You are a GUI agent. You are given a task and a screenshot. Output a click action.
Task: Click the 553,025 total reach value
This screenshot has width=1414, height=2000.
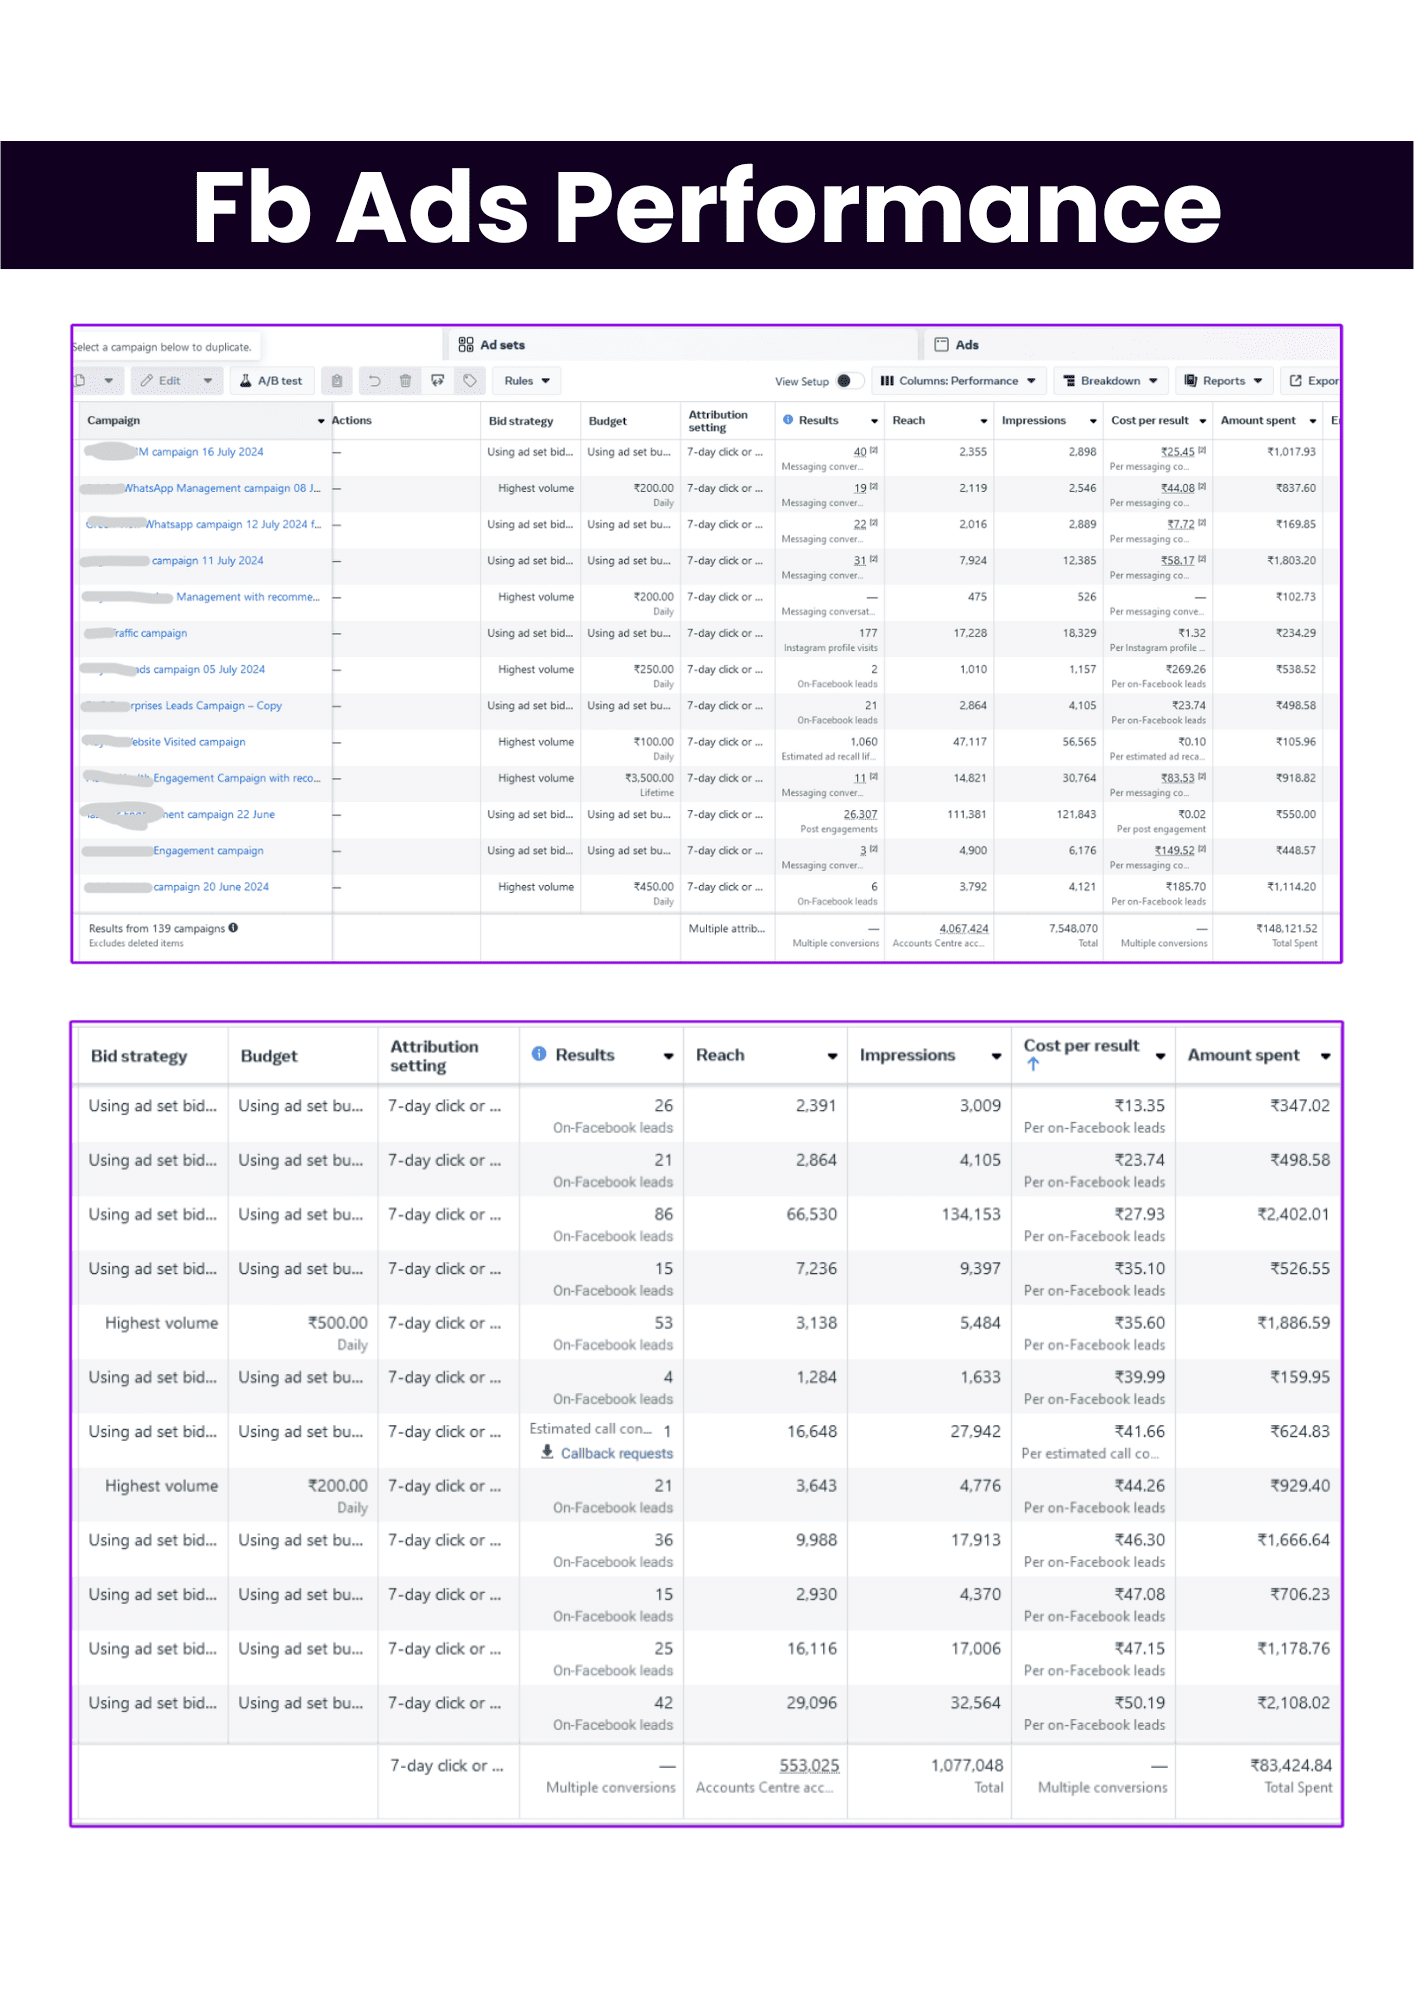pyautogui.click(x=809, y=1766)
